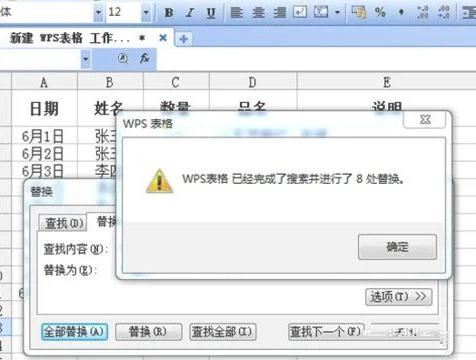Click cell containing 6月3日
The width and height of the screenshot is (476, 360).
tap(44, 171)
